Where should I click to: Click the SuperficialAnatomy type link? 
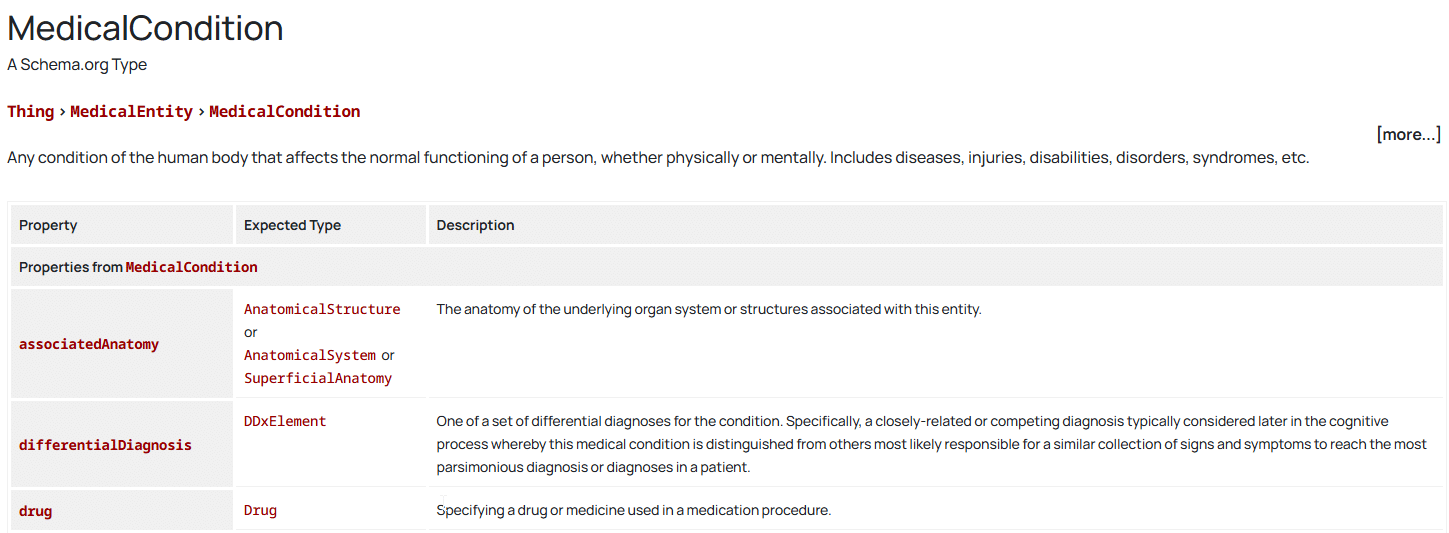(x=318, y=378)
